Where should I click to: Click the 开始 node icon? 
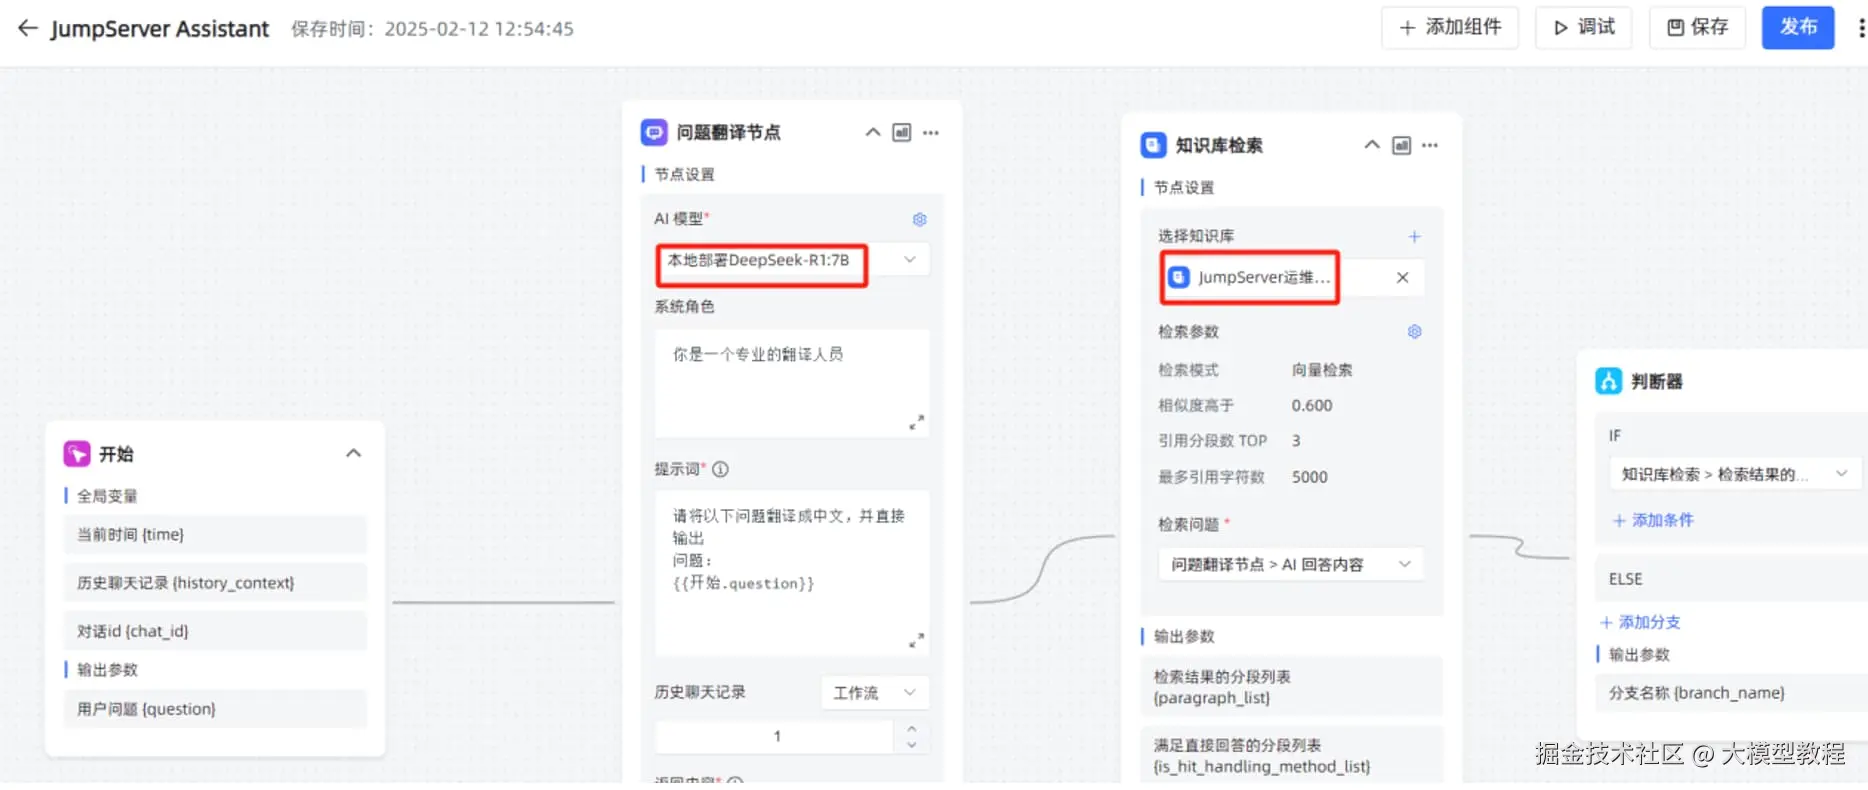tap(77, 454)
